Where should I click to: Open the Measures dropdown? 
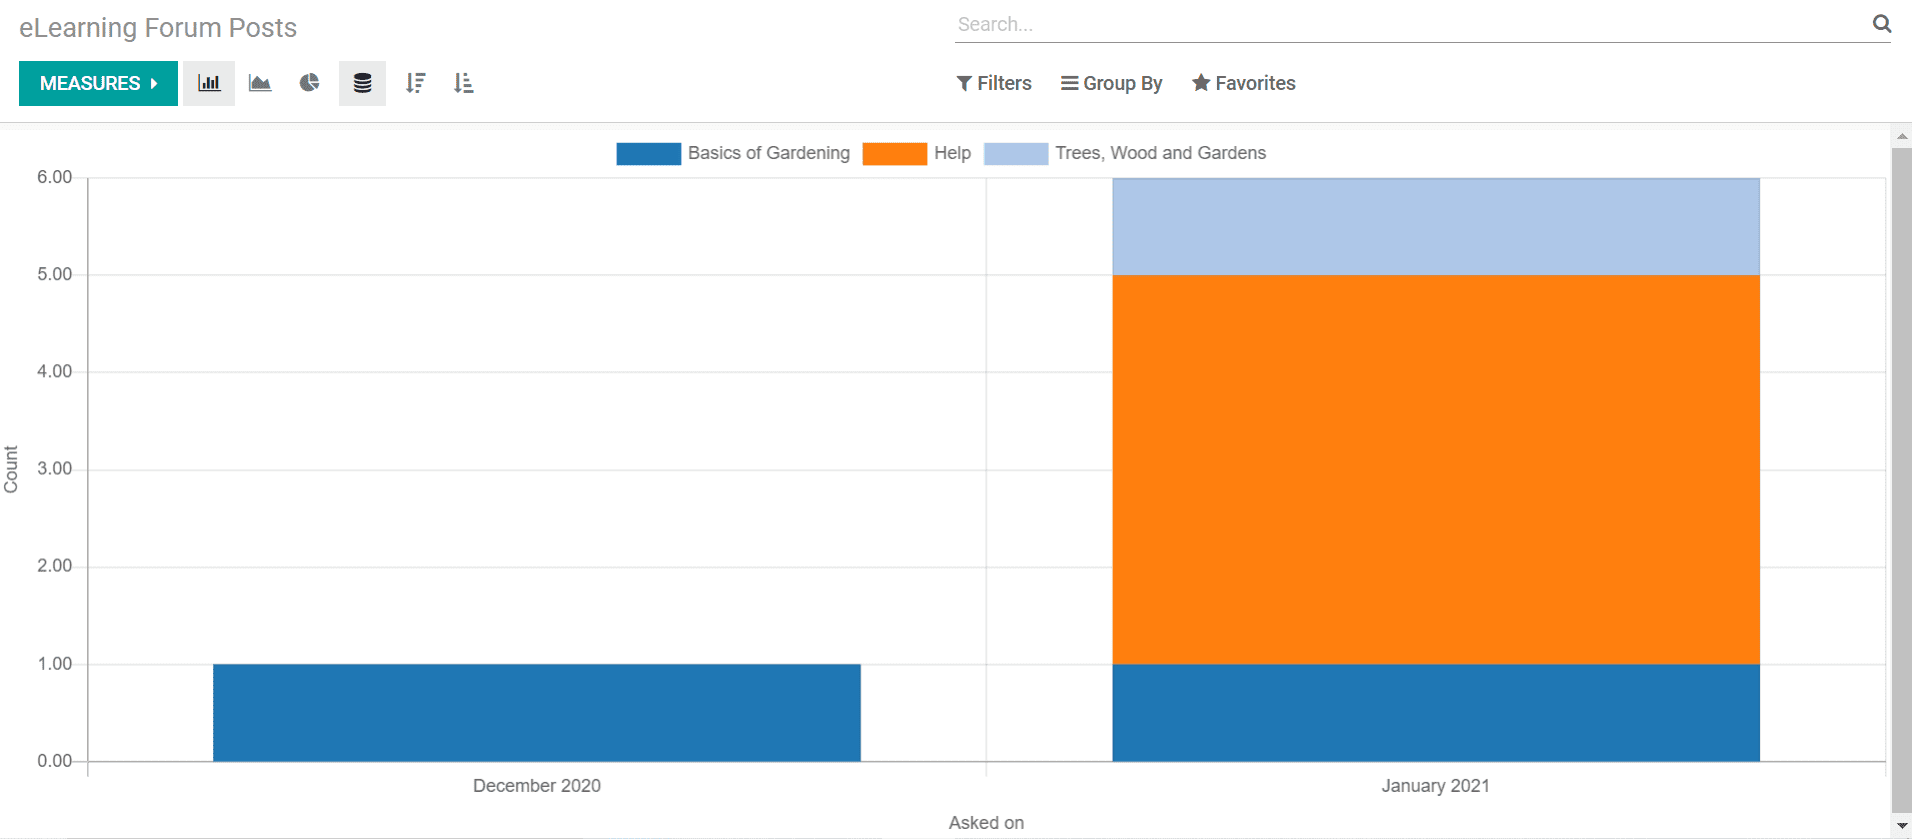click(x=98, y=83)
